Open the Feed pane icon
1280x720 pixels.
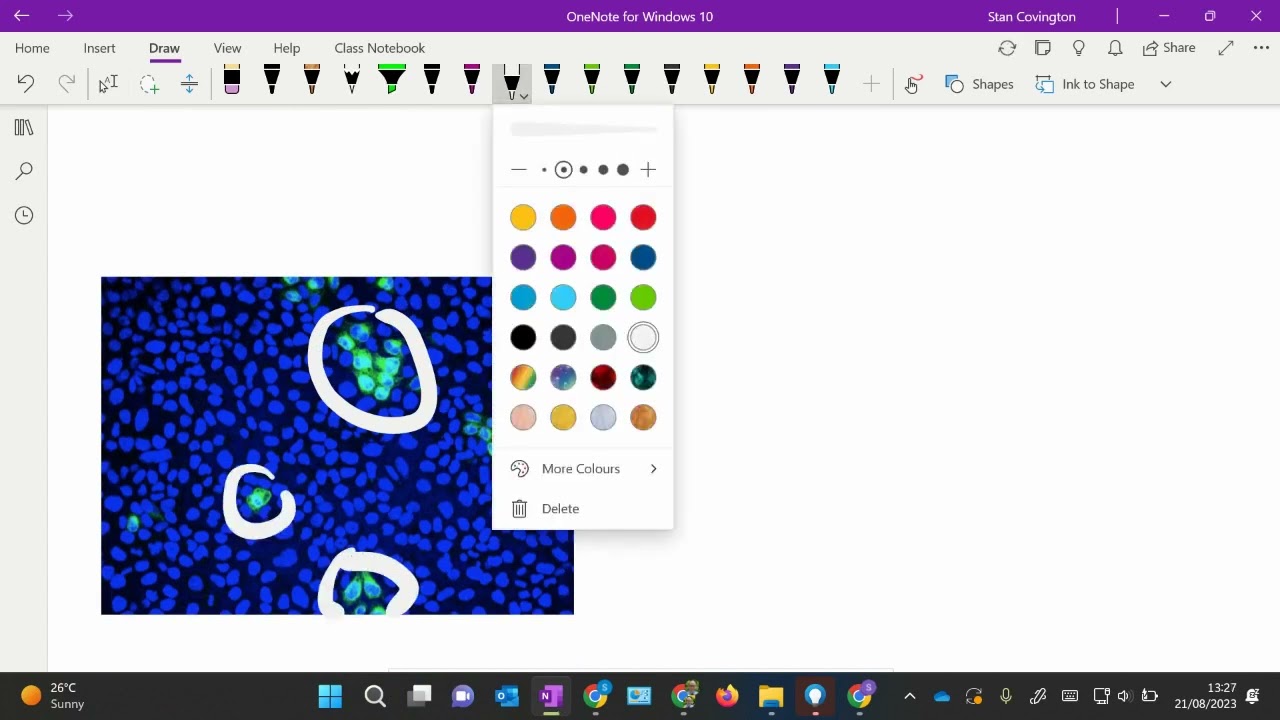click(x=1043, y=48)
